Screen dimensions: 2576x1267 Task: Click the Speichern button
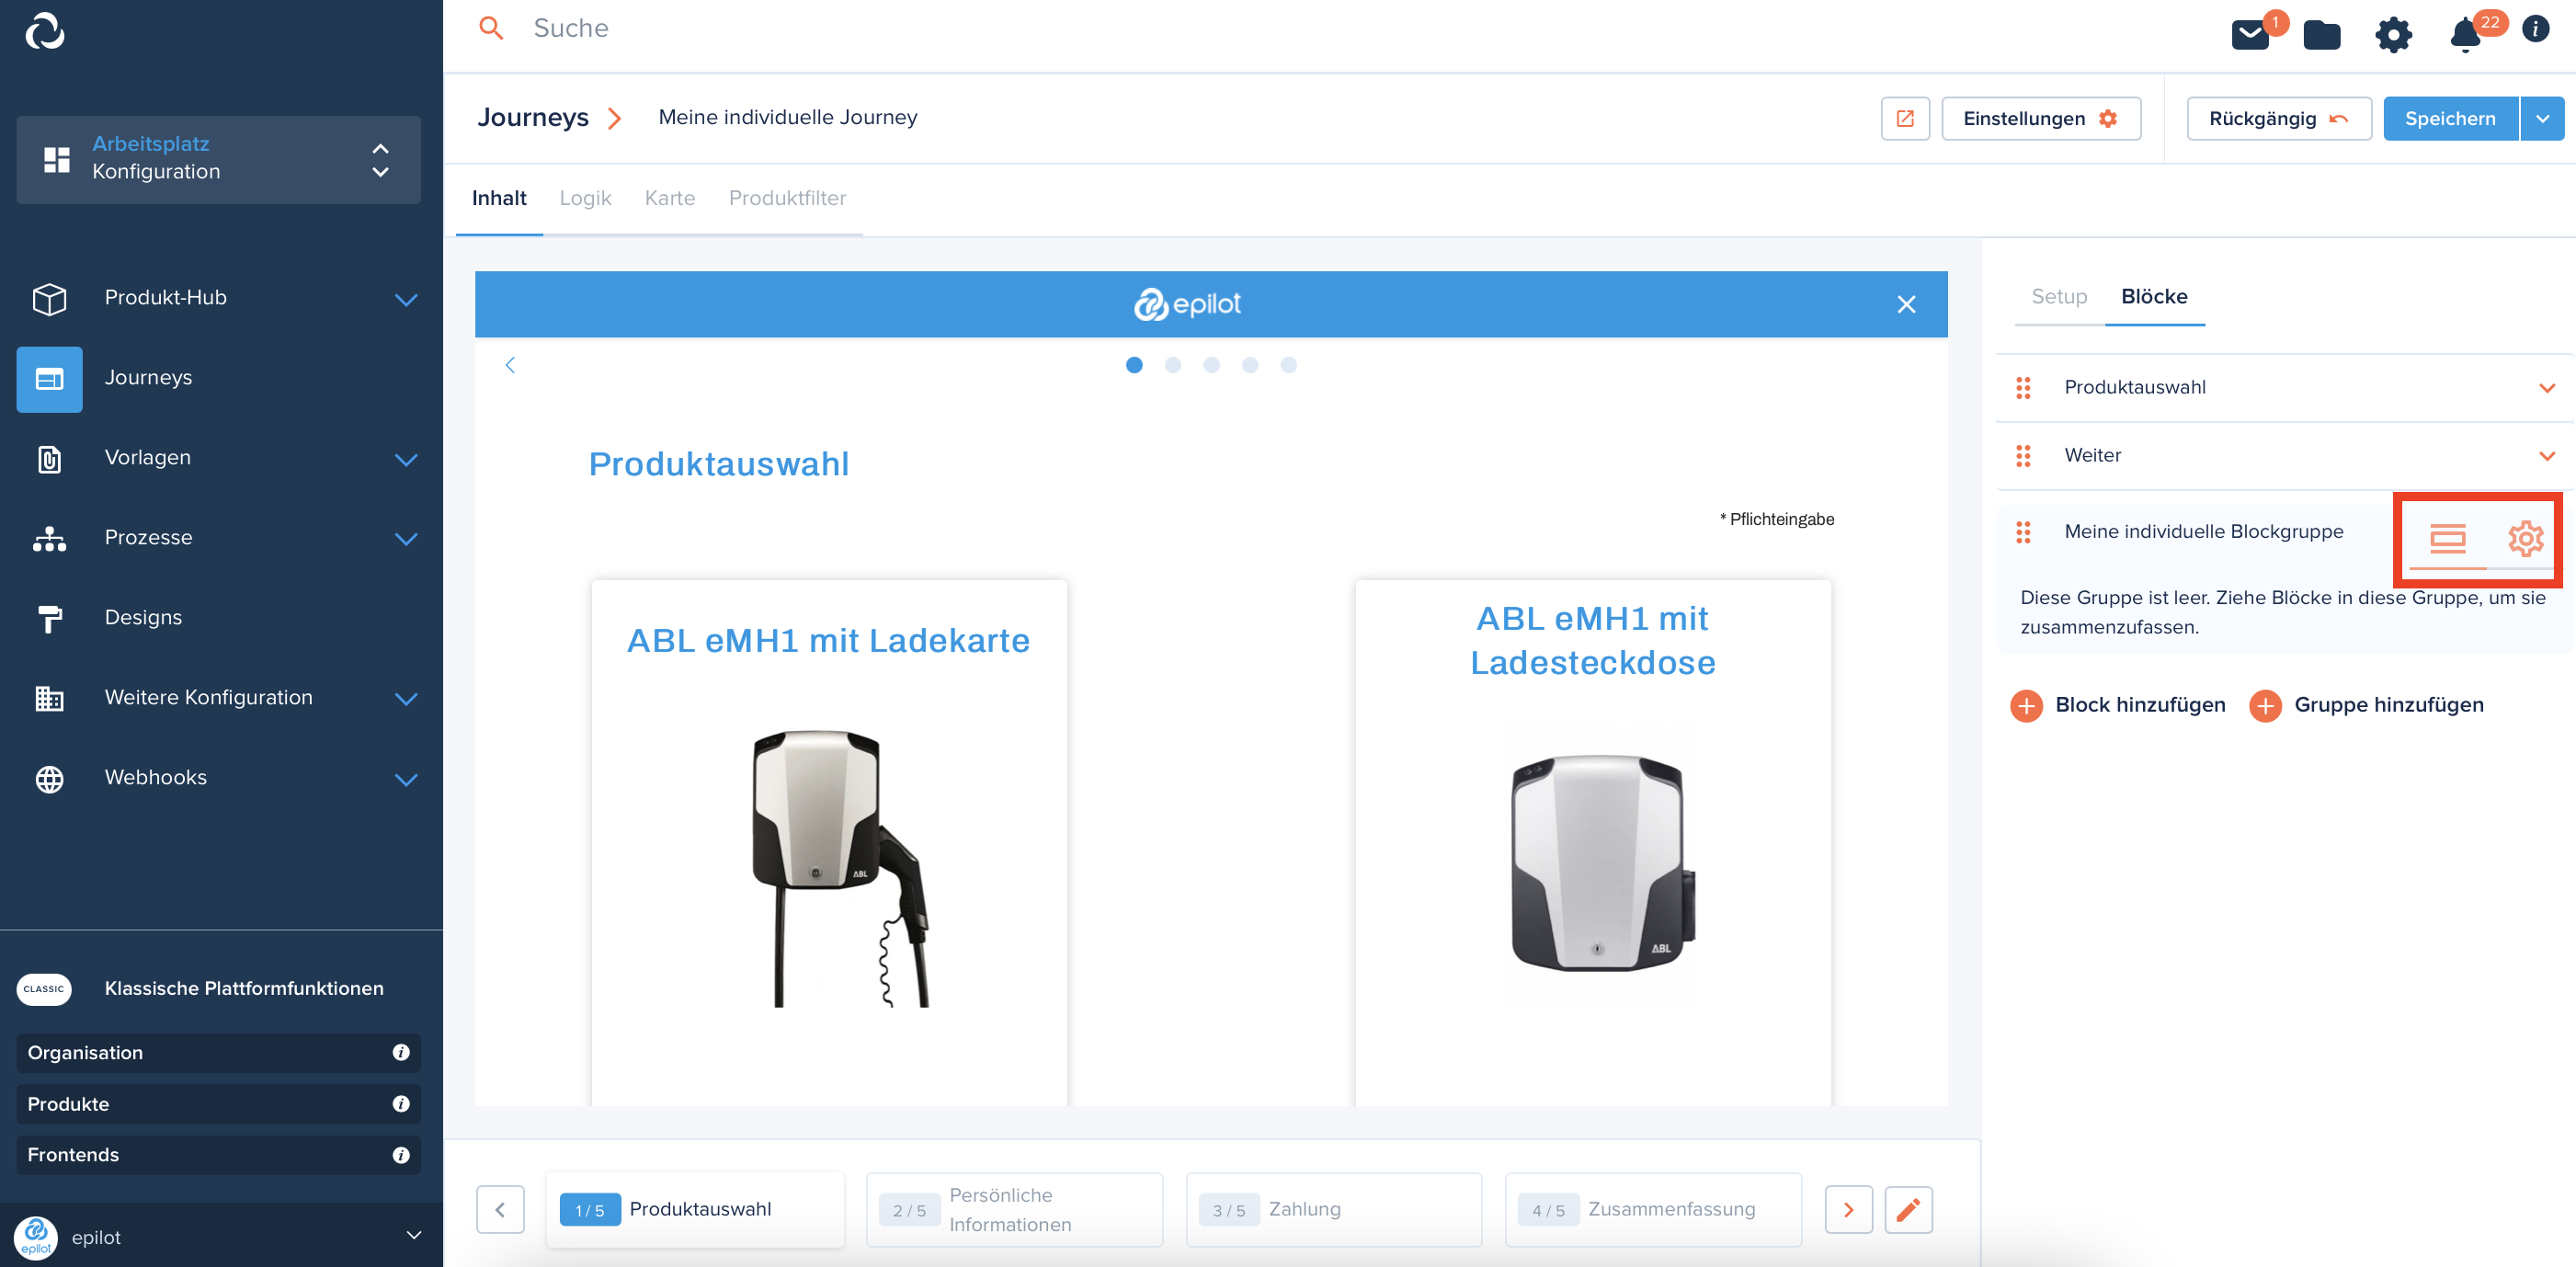coord(2450,118)
